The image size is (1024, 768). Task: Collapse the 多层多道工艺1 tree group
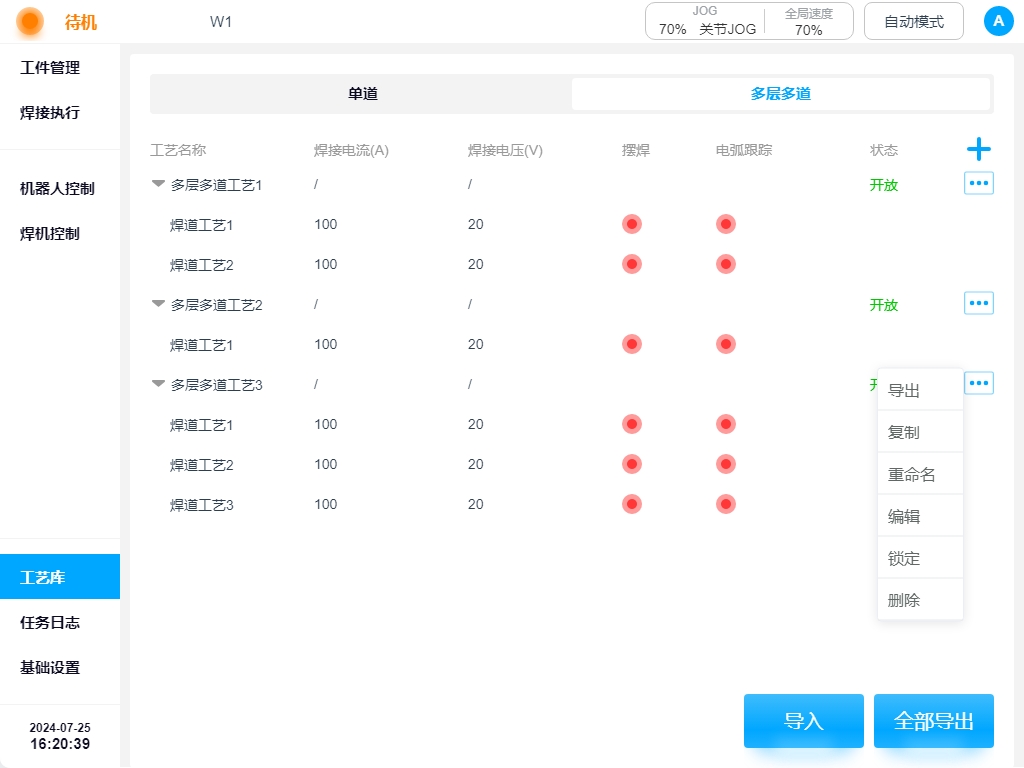158,184
